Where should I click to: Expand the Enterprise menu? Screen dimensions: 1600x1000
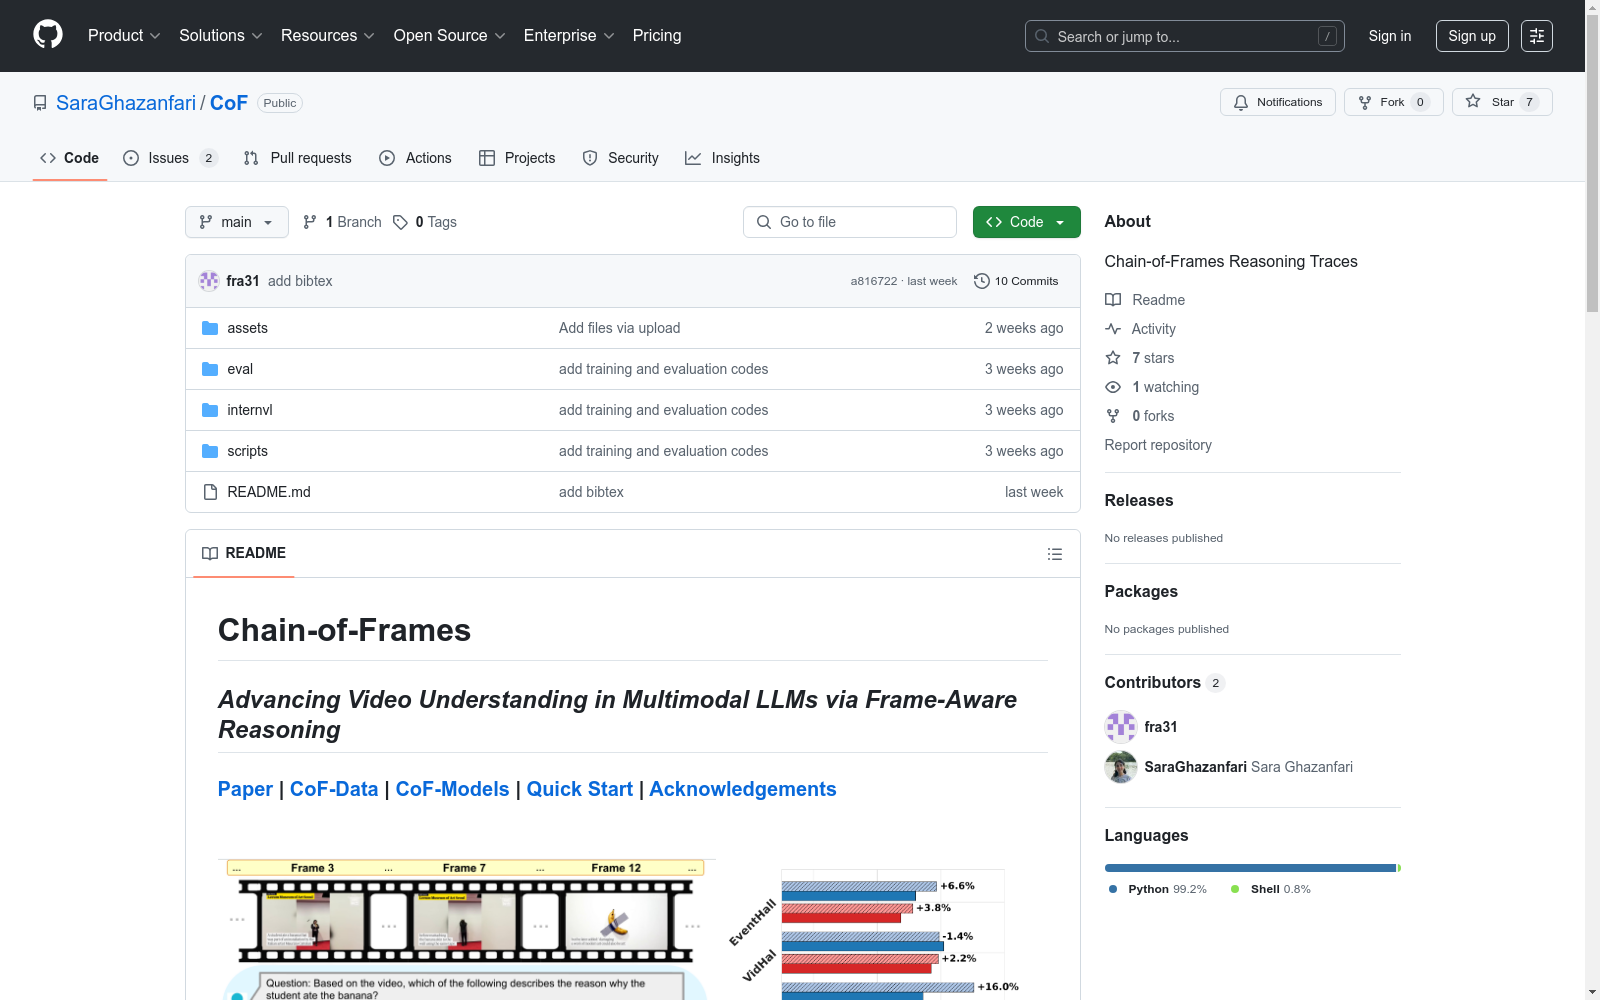click(x=569, y=35)
